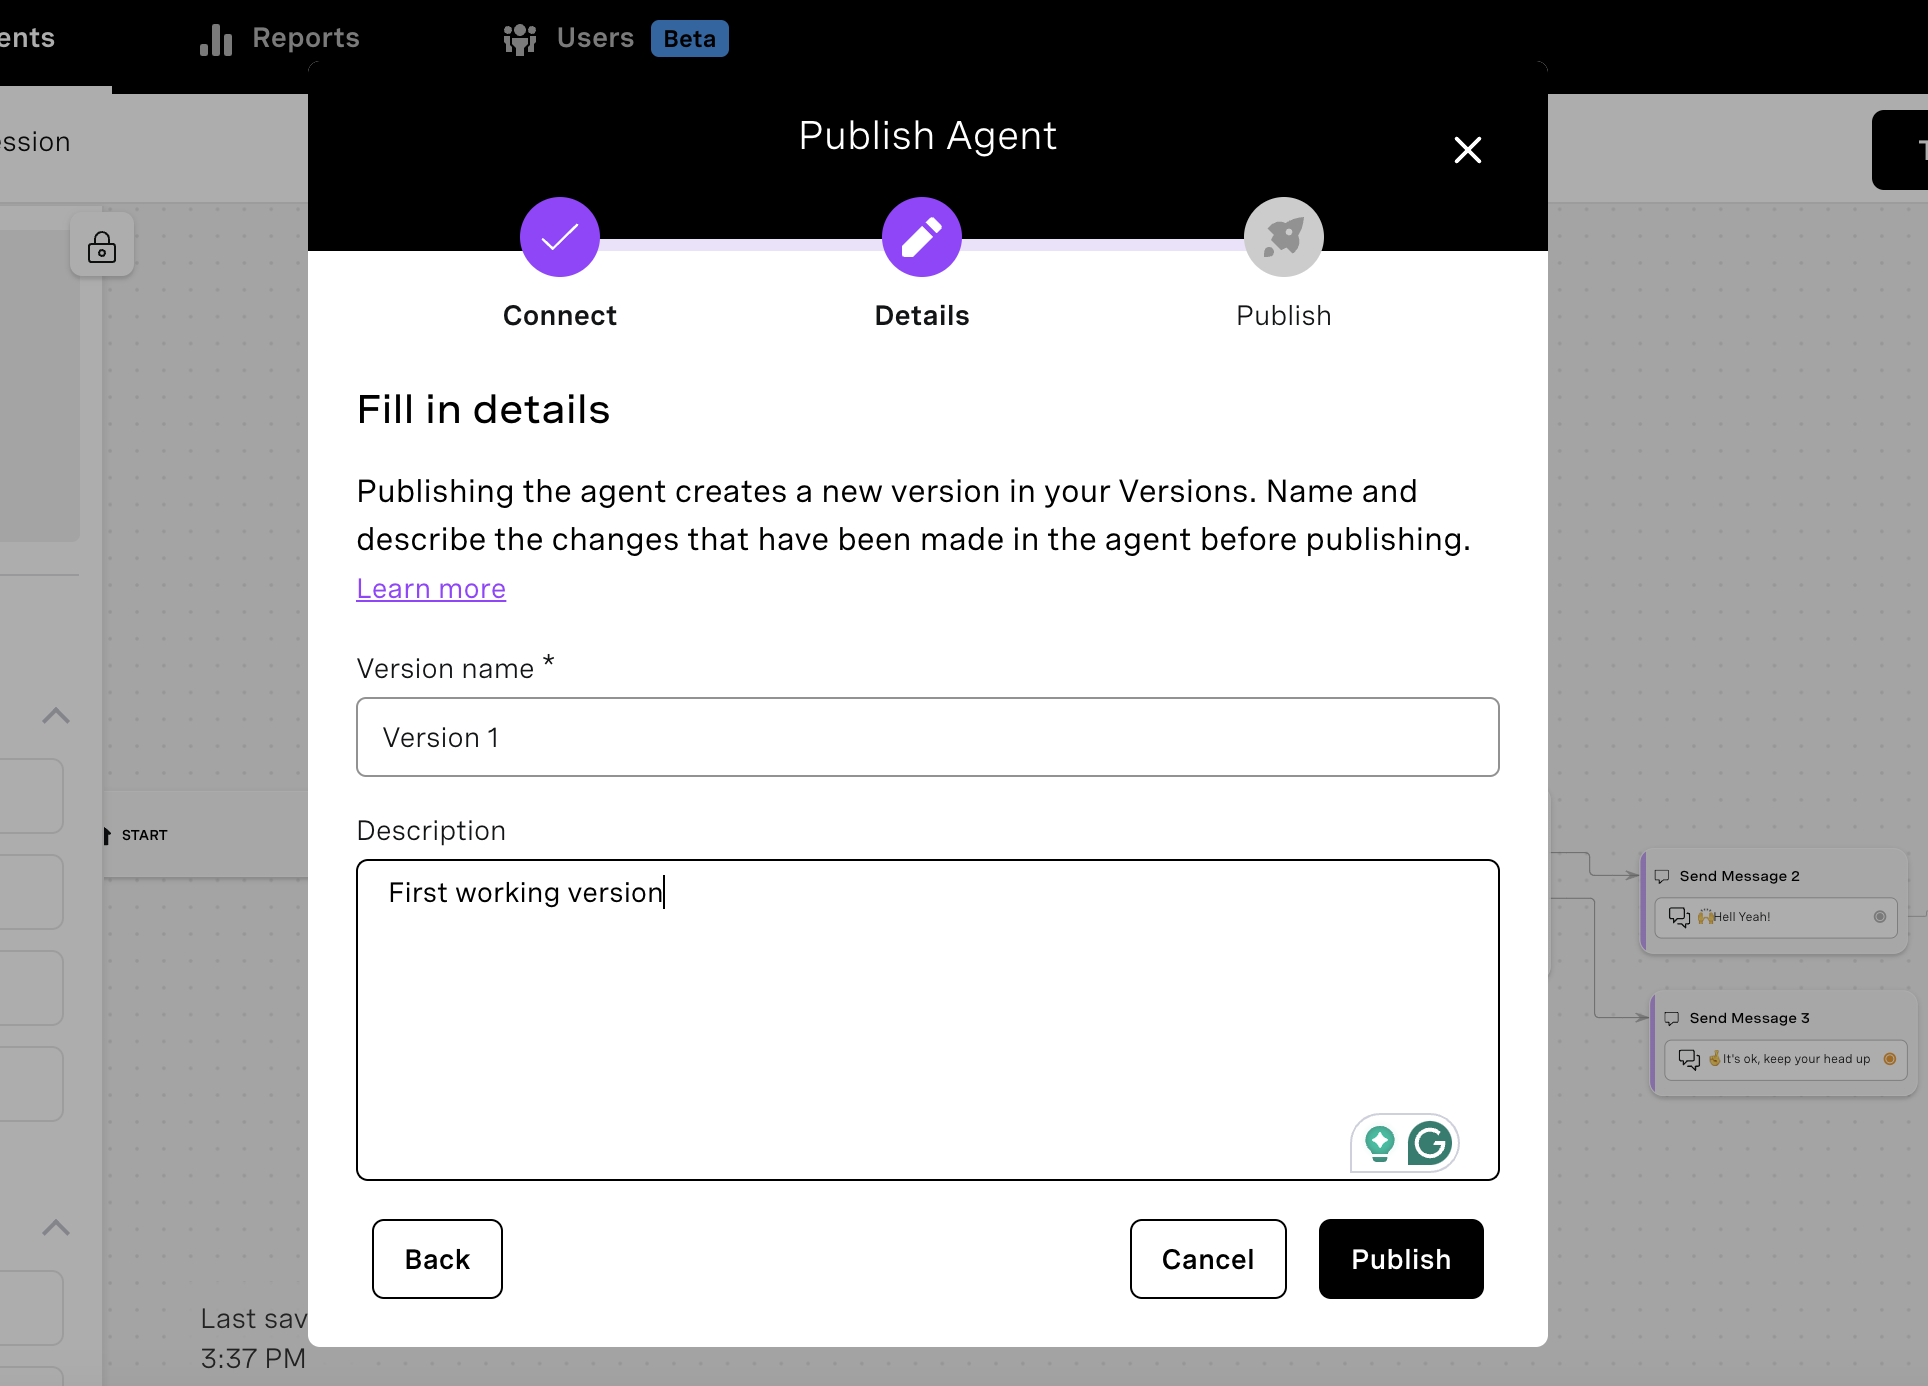The image size is (1928, 1386).
Task: Click the connector dot on Hell Yeah! message
Action: [1880, 917]
